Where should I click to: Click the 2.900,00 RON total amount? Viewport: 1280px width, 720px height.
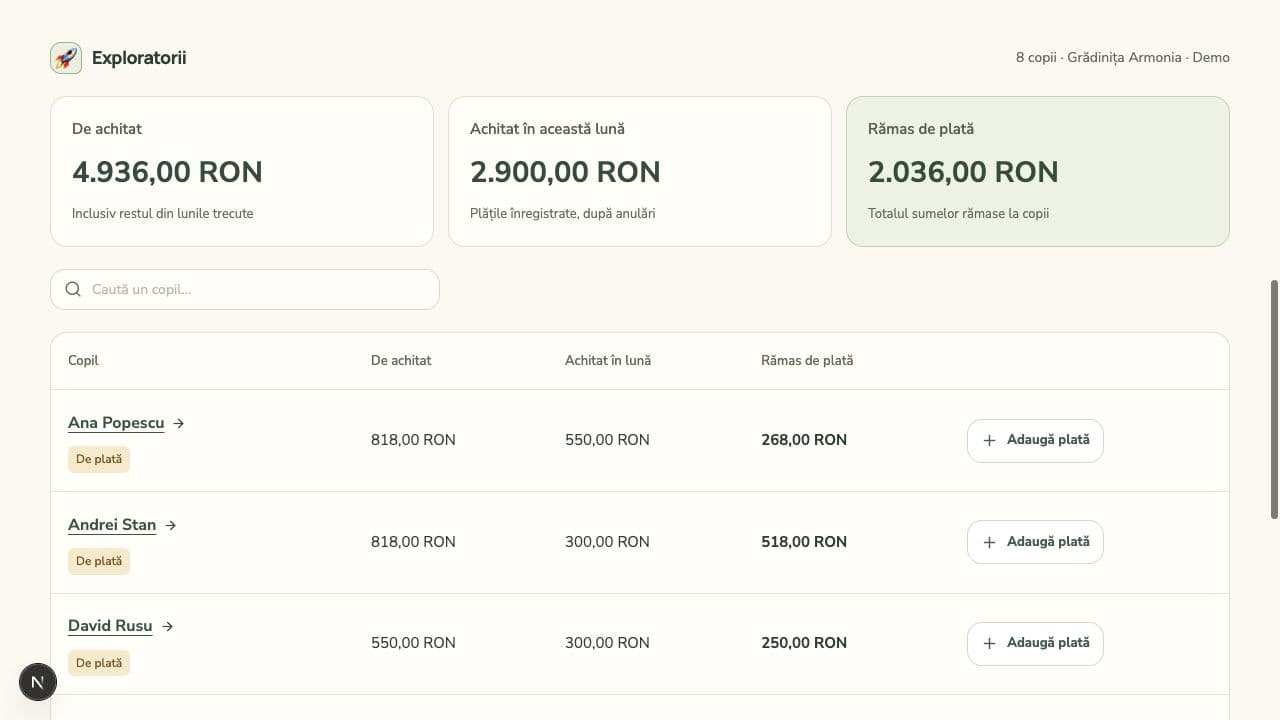(565, 172)
